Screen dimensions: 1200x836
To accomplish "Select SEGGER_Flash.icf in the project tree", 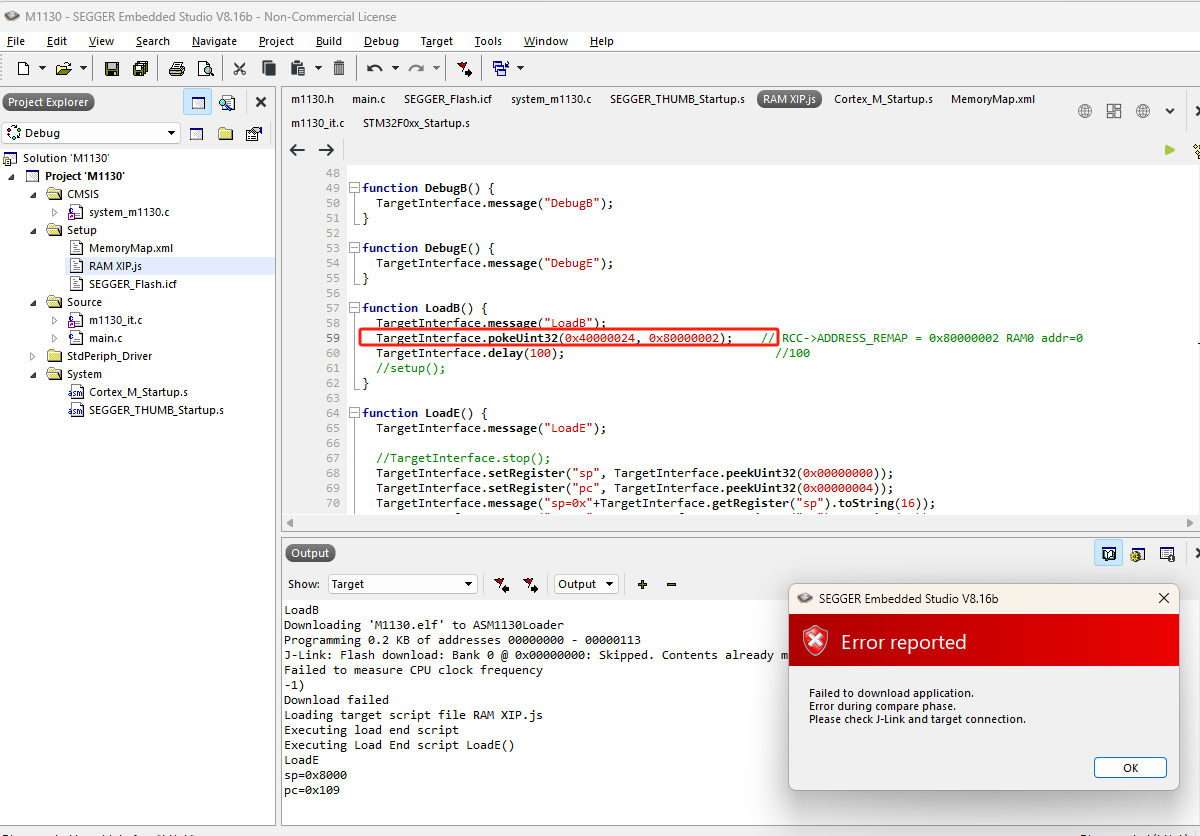I will coord(132,284).
